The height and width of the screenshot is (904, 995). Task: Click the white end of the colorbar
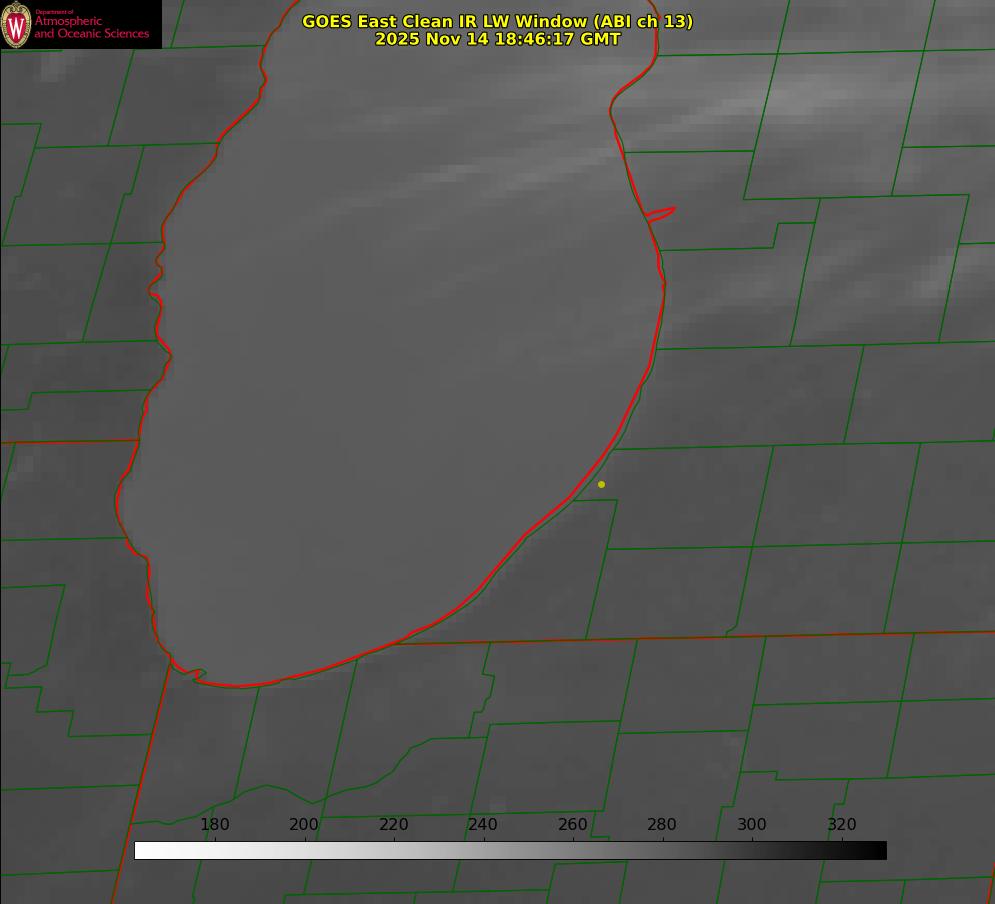coord(142,851)
